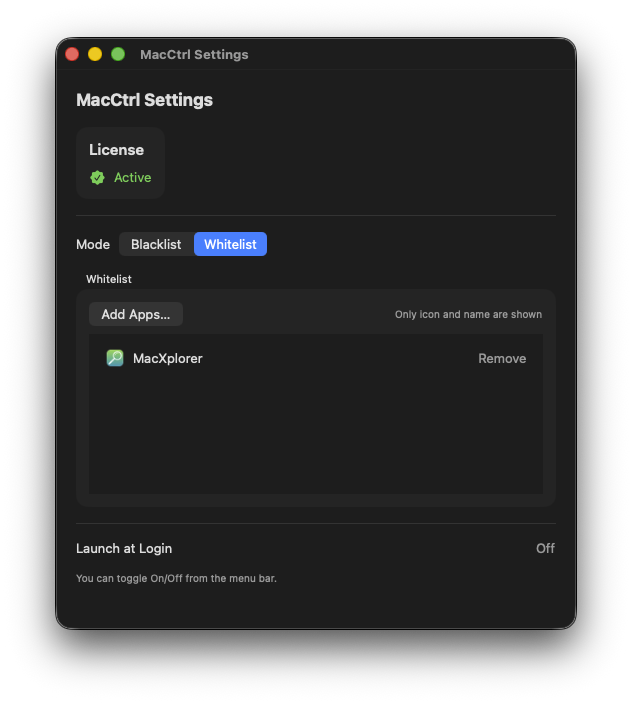Click the Launch at Login label

pos(124,548)
